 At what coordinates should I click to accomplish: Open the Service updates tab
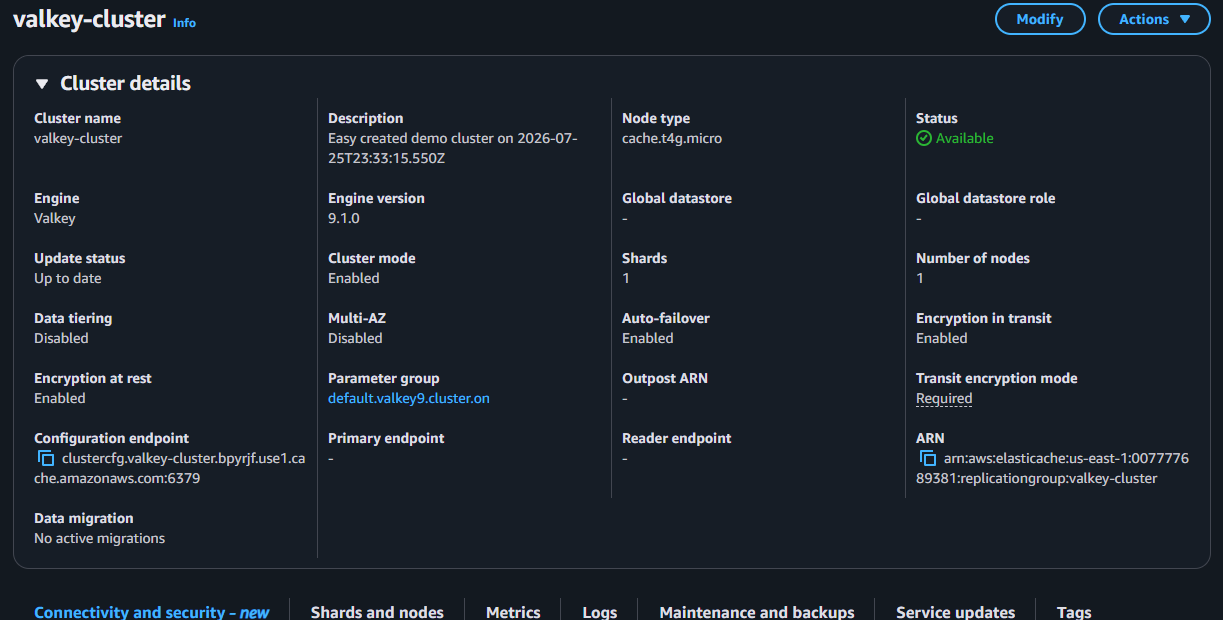(955, 612)
